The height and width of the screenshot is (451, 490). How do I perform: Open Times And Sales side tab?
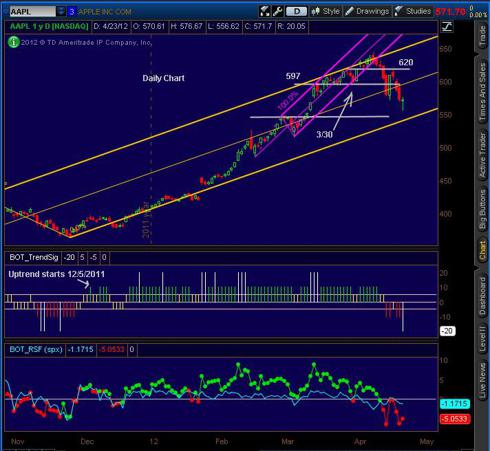tap(483, 92)
